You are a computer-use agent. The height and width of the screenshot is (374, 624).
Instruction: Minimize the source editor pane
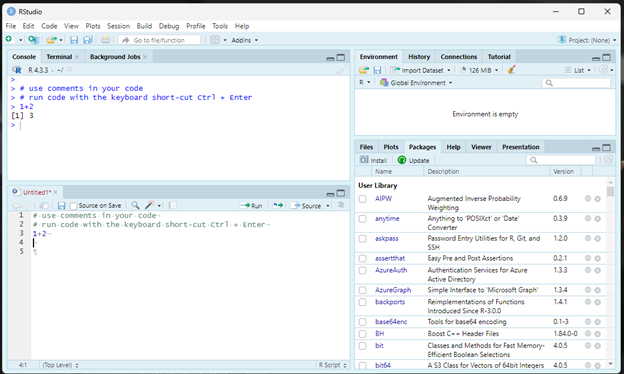[330, 194]
